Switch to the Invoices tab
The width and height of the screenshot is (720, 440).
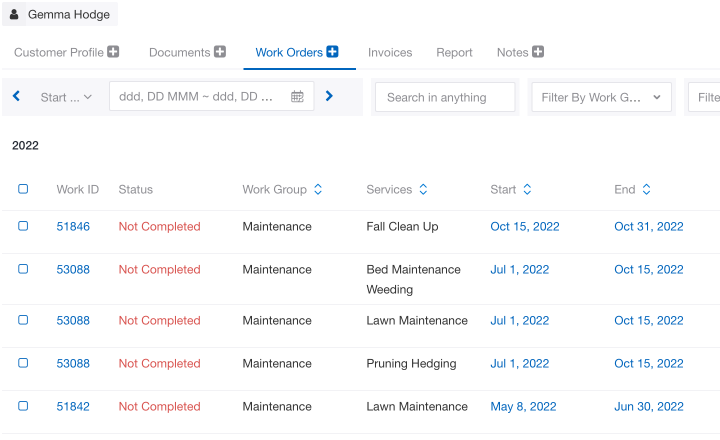click(390, 52)
